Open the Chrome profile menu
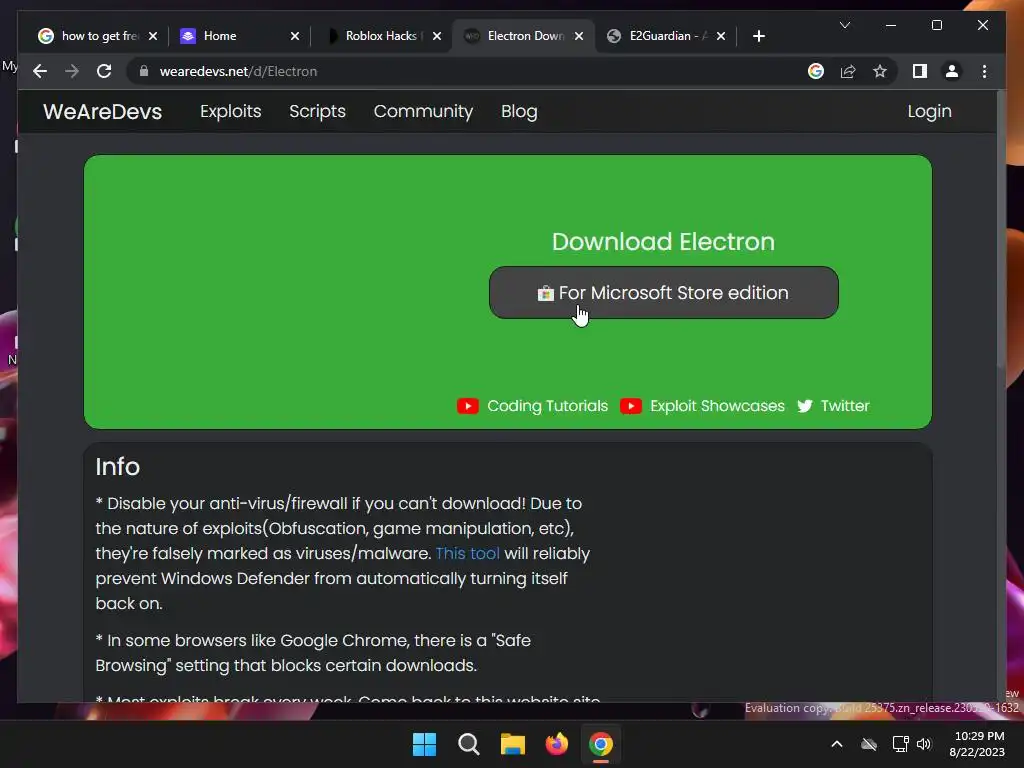Screen dimensions: 1024x768 [952, 71]
